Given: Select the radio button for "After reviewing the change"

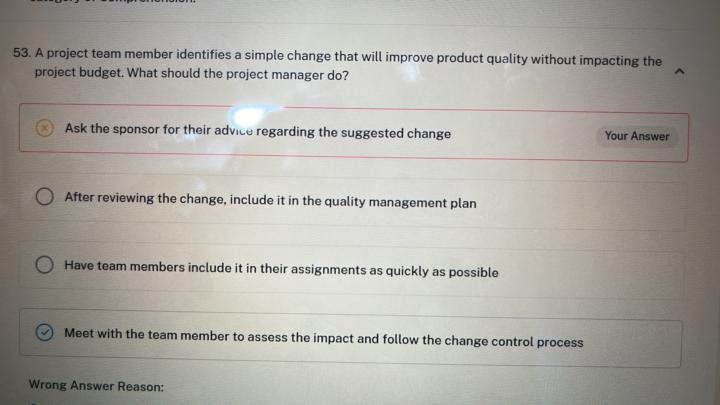Looking at the screenshot, I should tap(45, 197).
